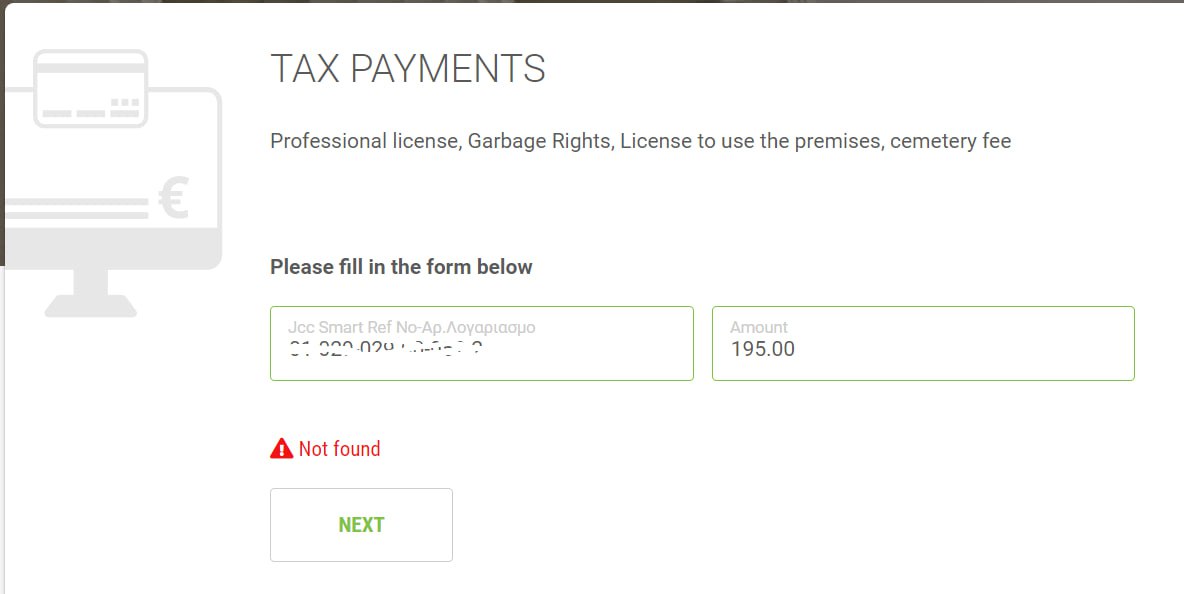Click the red warning triangle icon

281,449
